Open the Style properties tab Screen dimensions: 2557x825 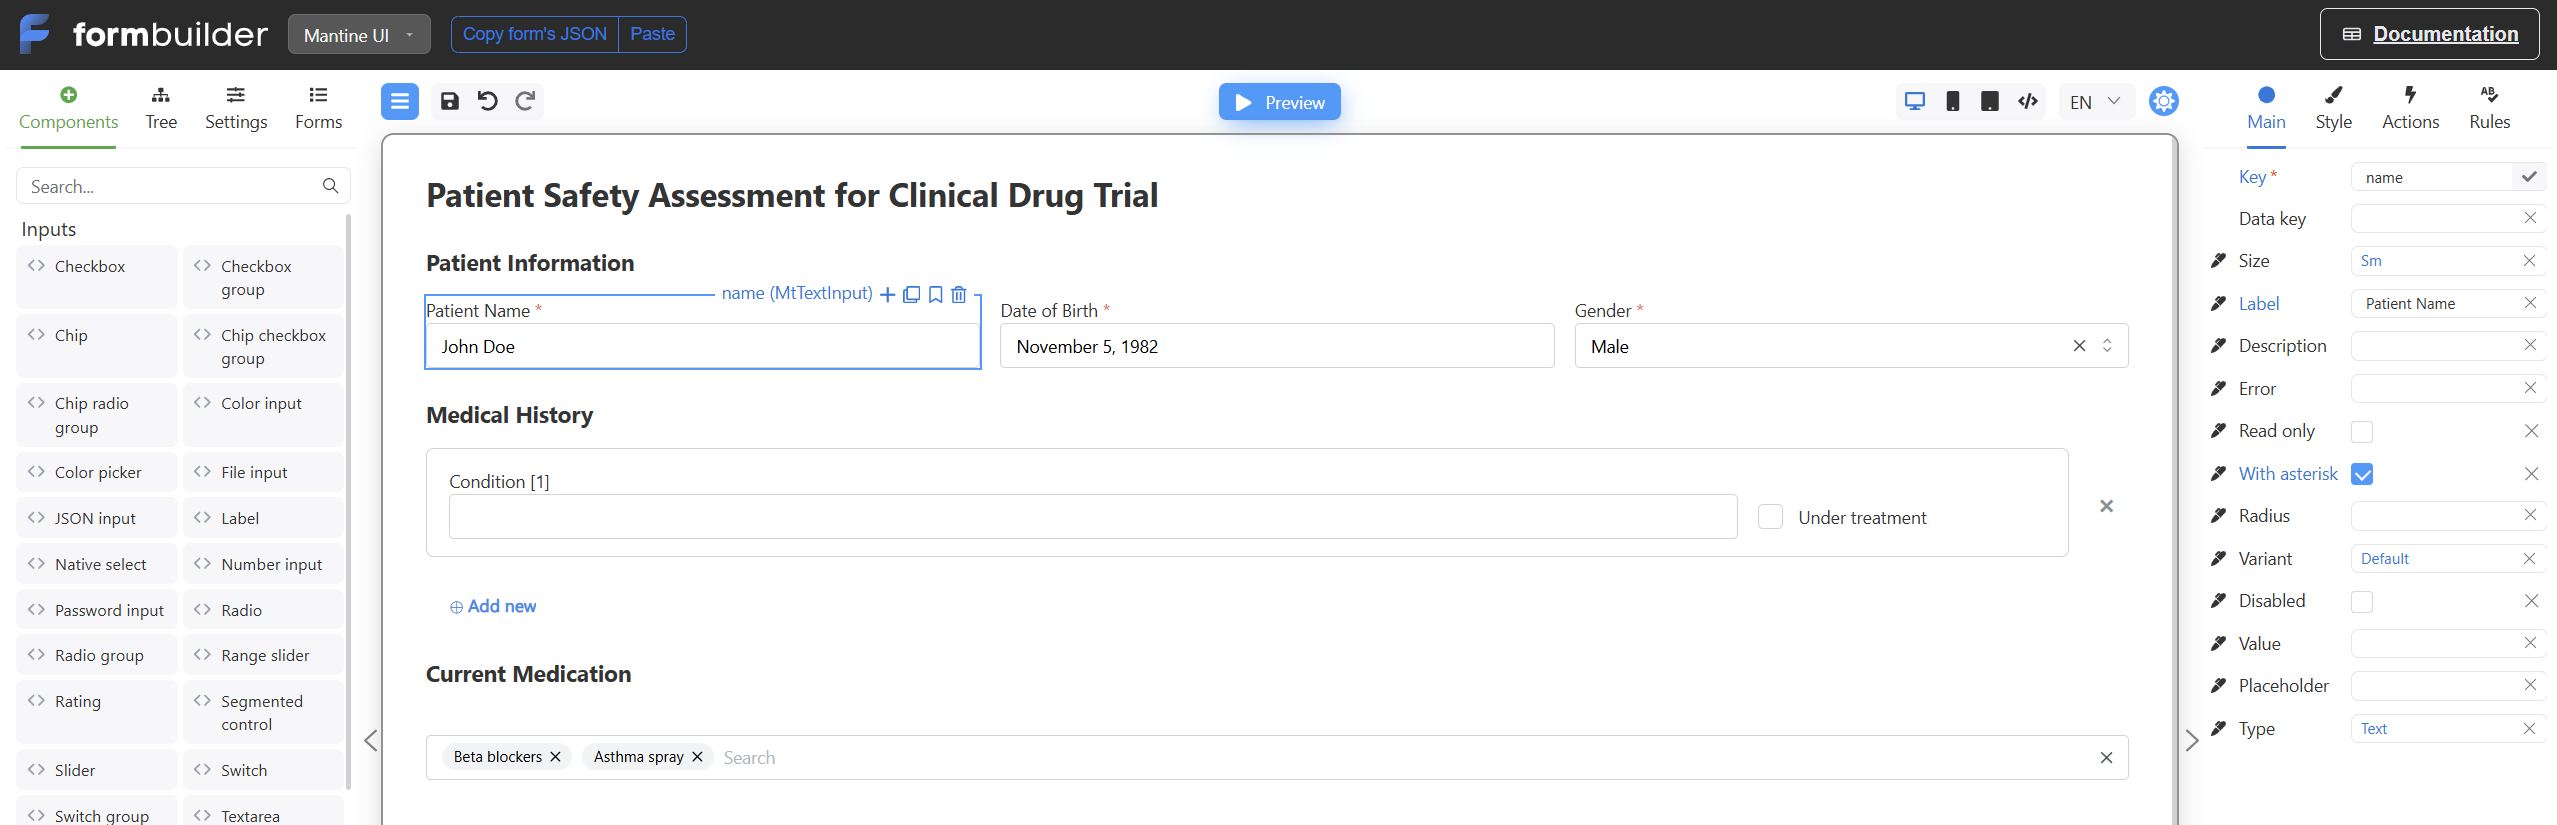[2333, 109]
